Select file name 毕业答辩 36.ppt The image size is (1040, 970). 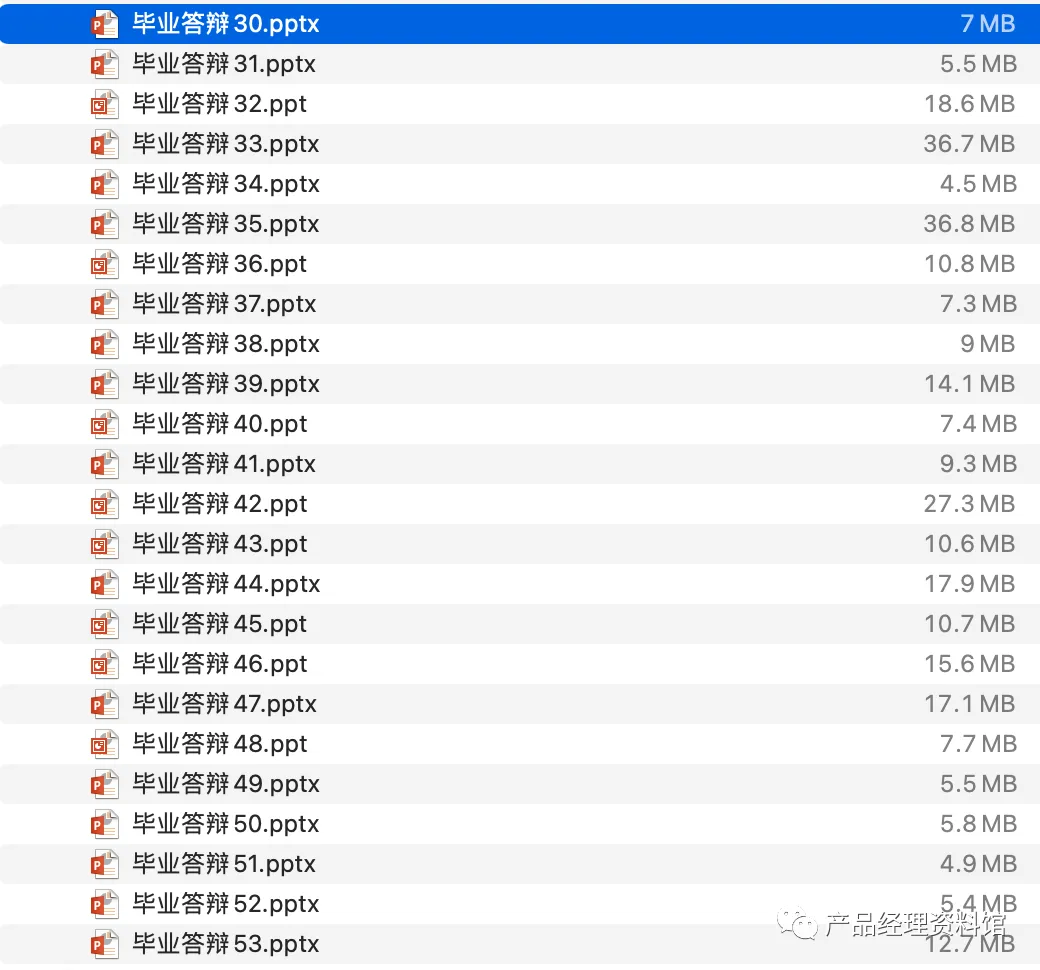click(x=219, y=264)
